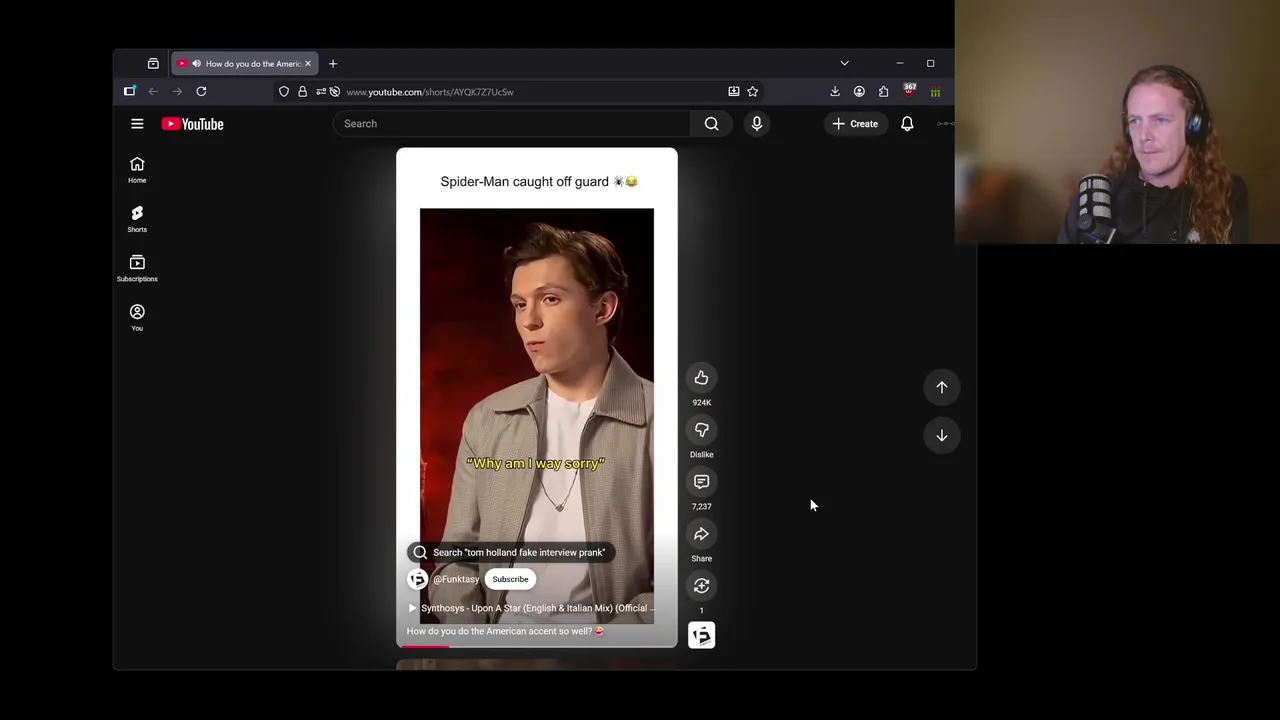Mute the tab with the speaker icon
Viewport: 1280px width, 720px height.
pyautogui.click(x=196, y=64)
